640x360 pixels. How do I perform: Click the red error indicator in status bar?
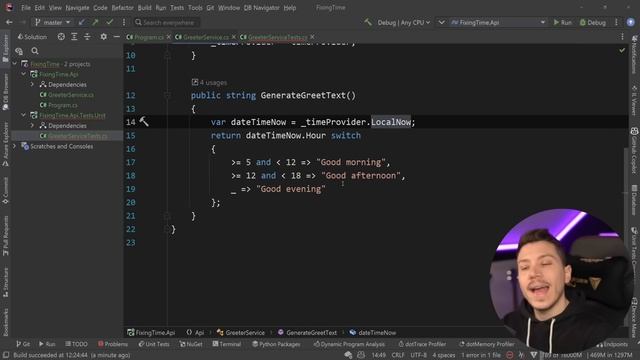point(510,355)
